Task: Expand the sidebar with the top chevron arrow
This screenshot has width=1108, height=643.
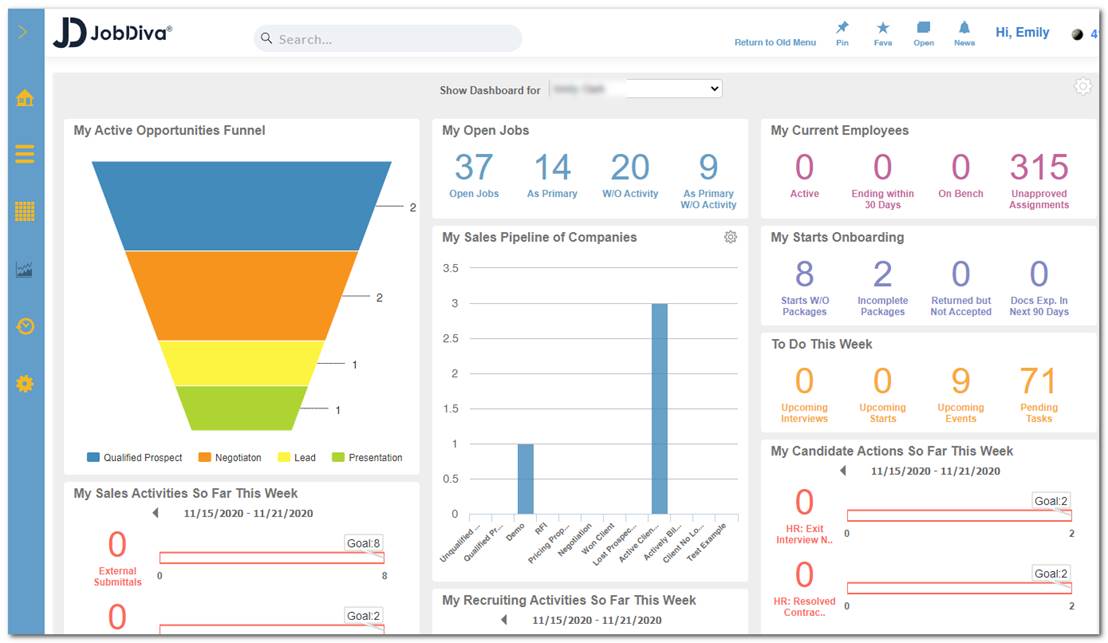Action: pos(22,31)
